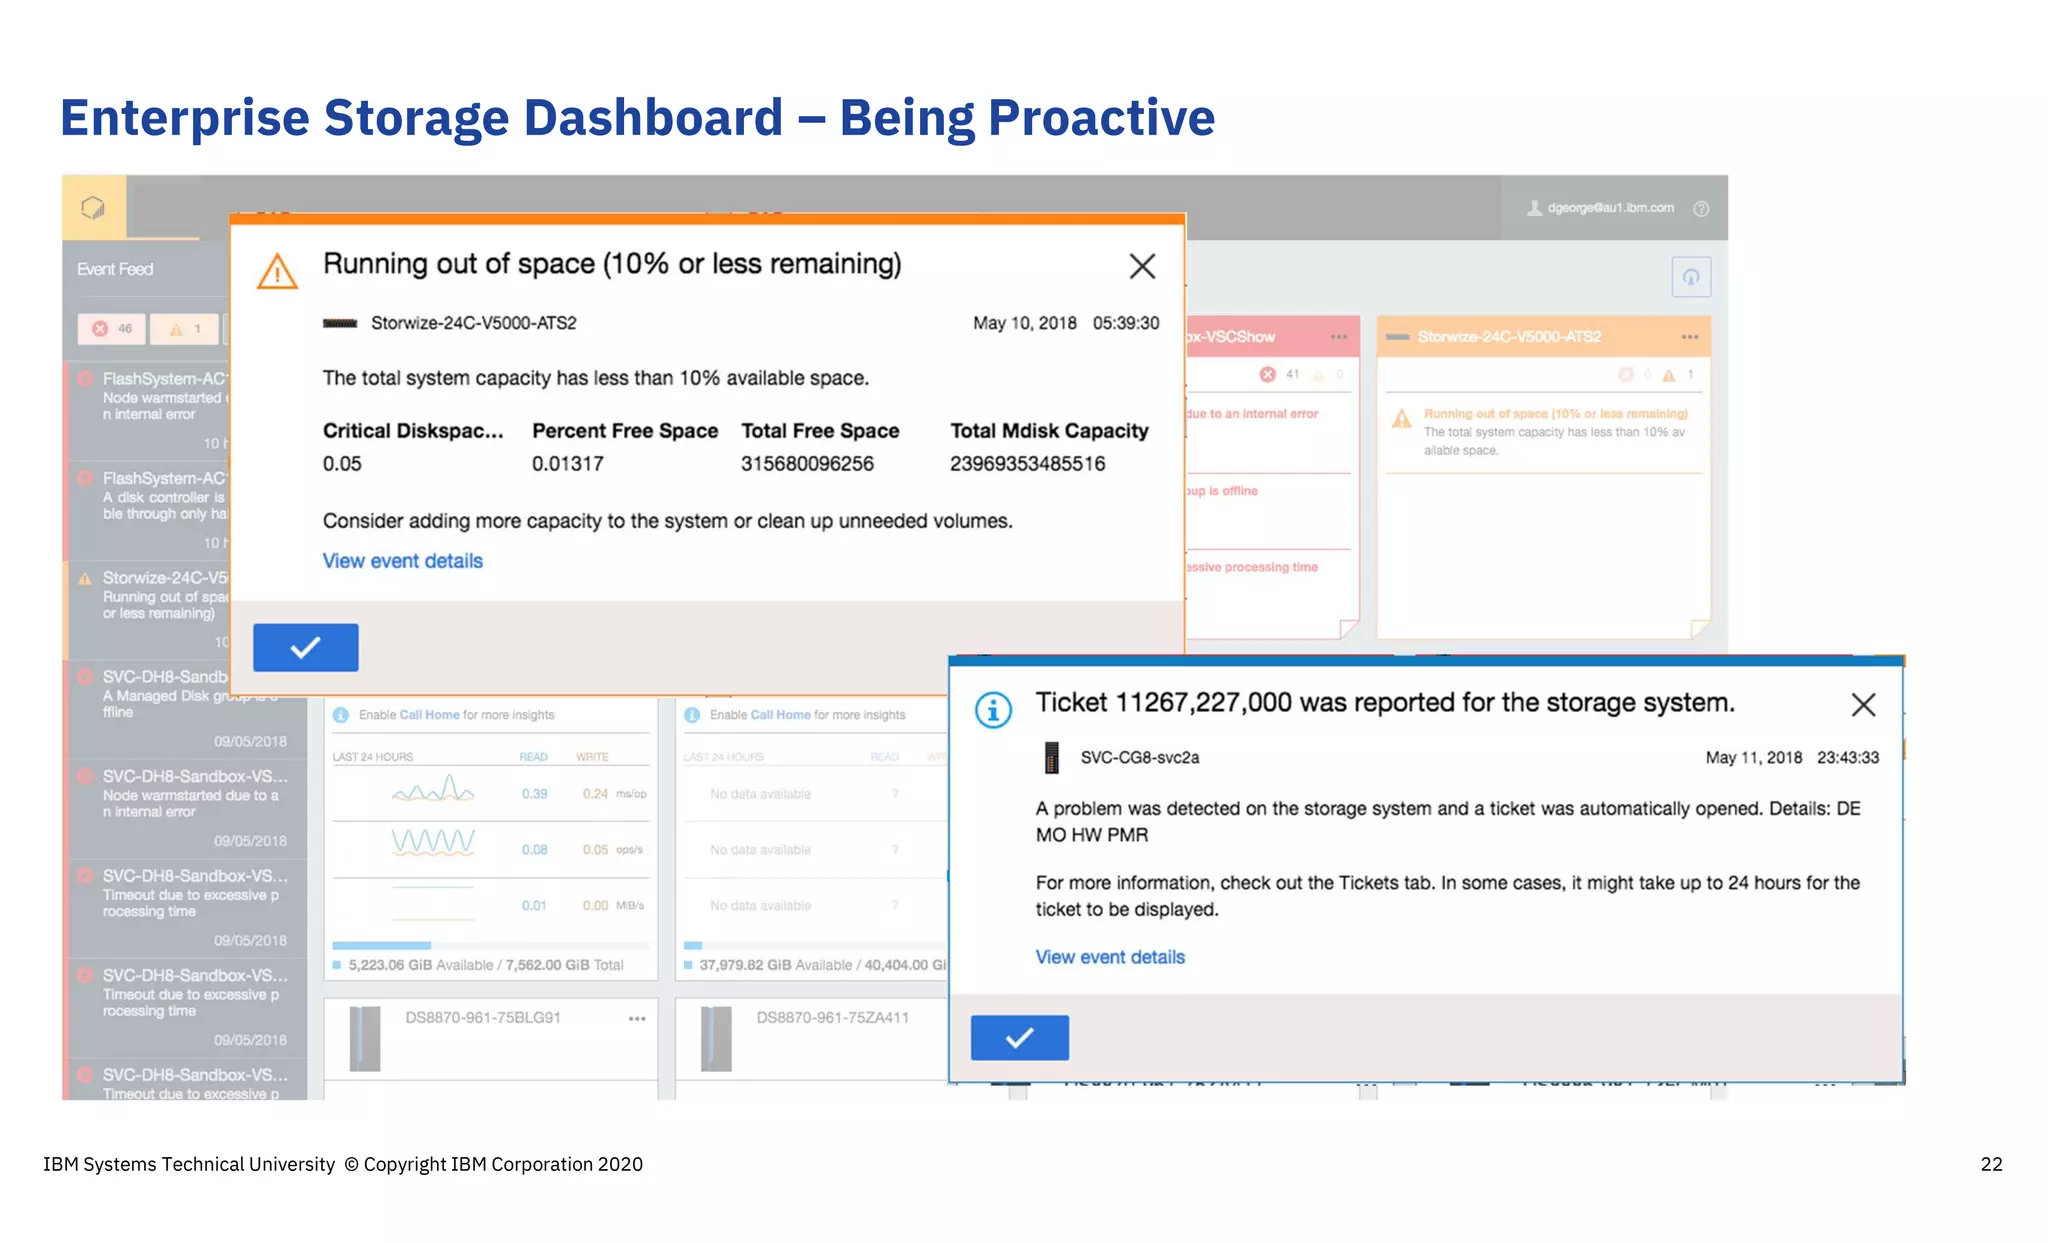Close the Running out of space dialog
The width and height of the screenshot is (2048, 1243).
[1142, 266]
